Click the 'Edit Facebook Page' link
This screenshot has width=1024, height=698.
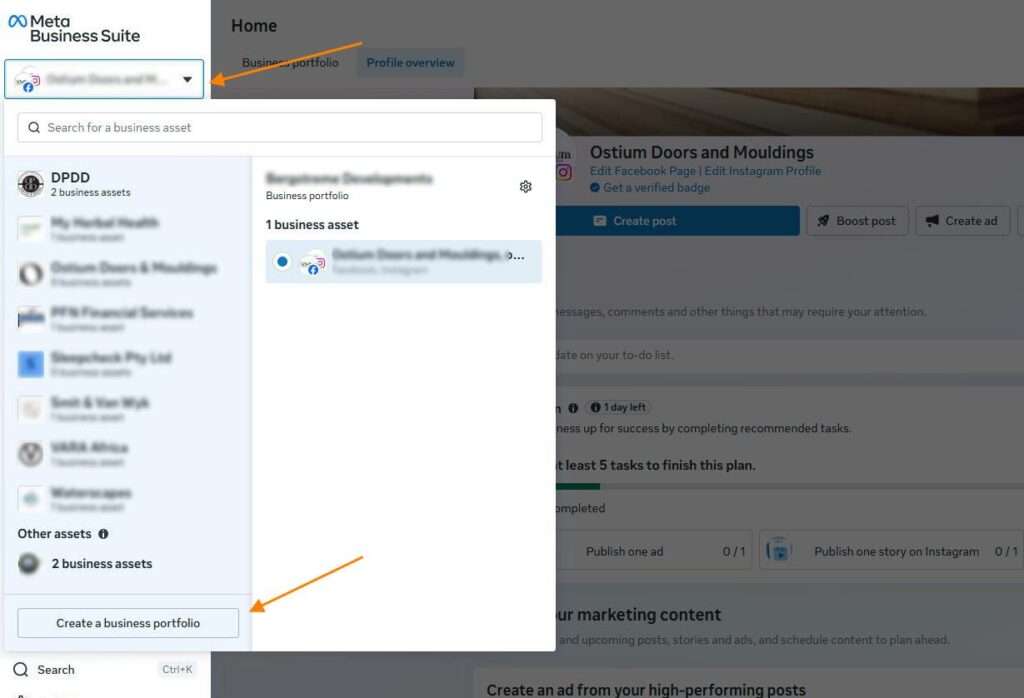[x=643, y=171]
